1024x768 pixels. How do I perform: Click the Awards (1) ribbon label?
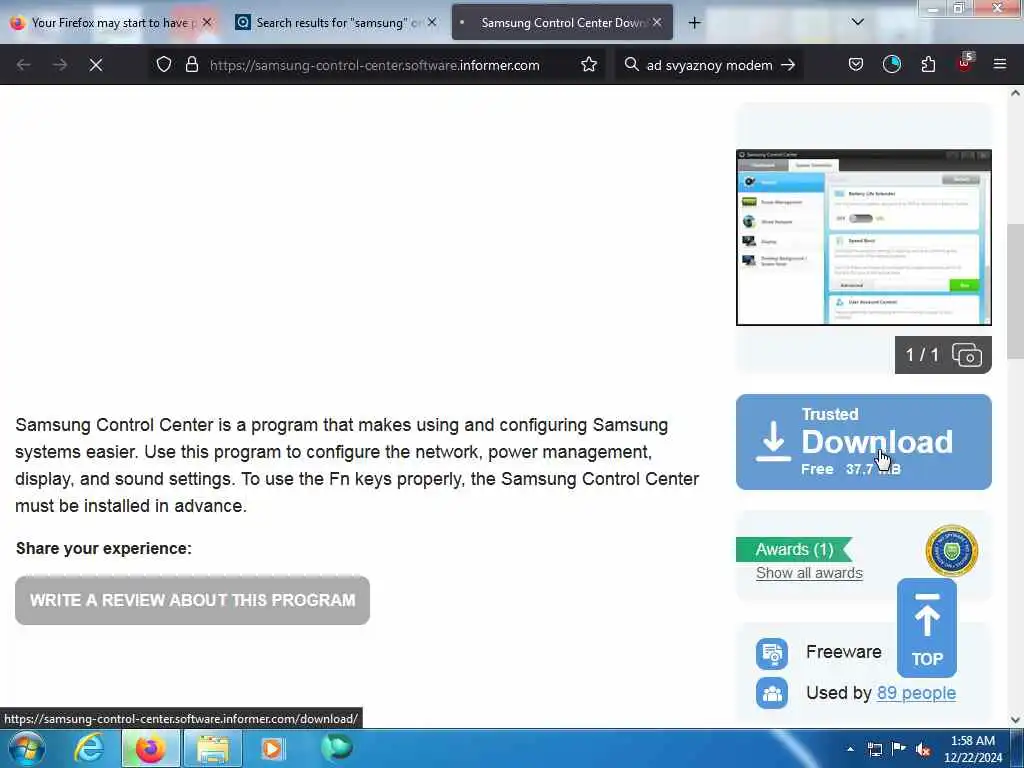tap(794, 549)
